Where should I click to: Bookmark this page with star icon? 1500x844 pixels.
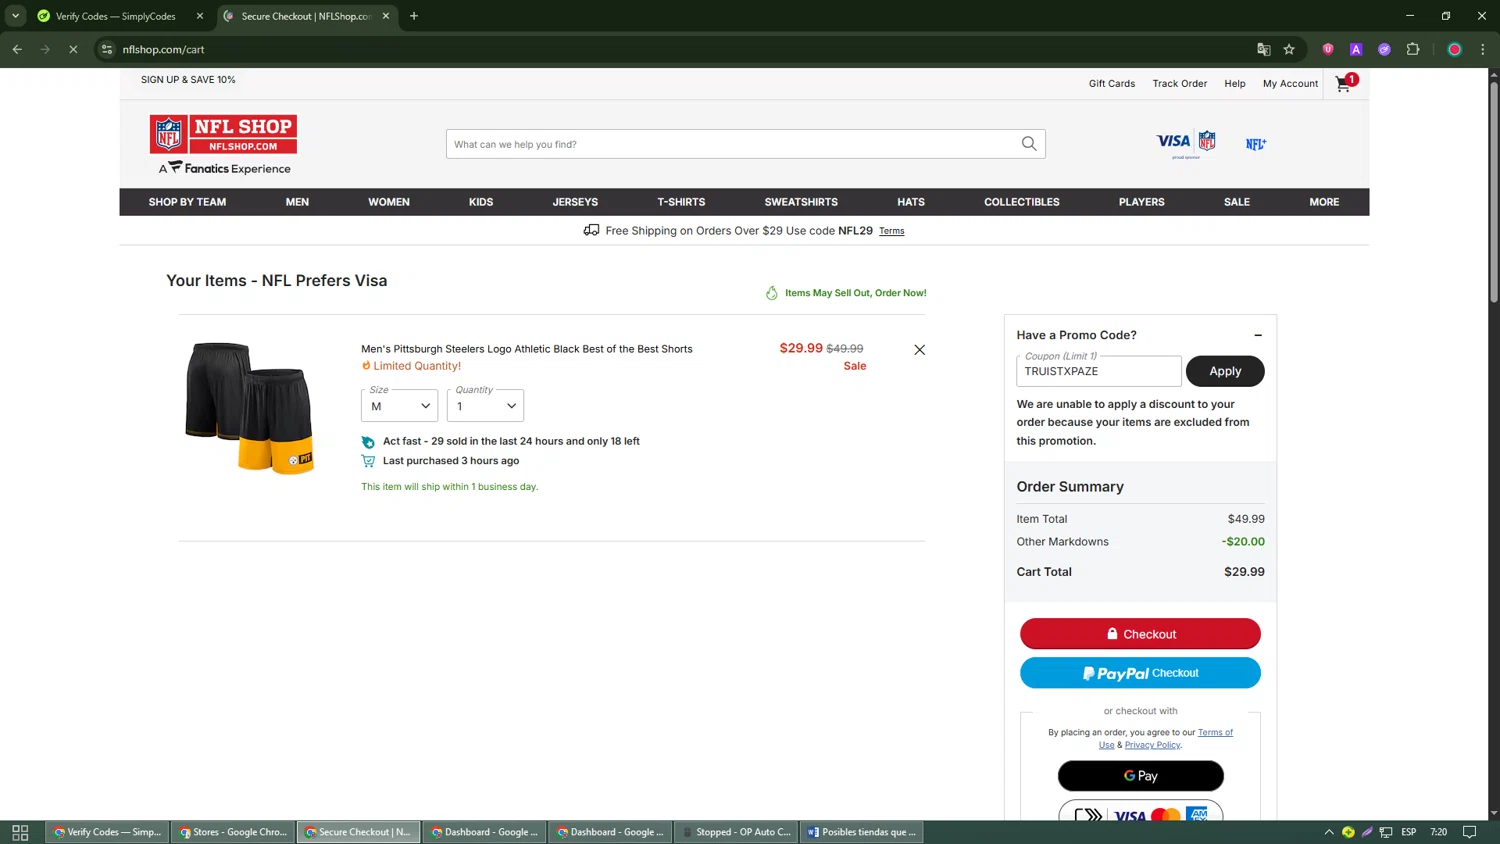(1289, 49)
